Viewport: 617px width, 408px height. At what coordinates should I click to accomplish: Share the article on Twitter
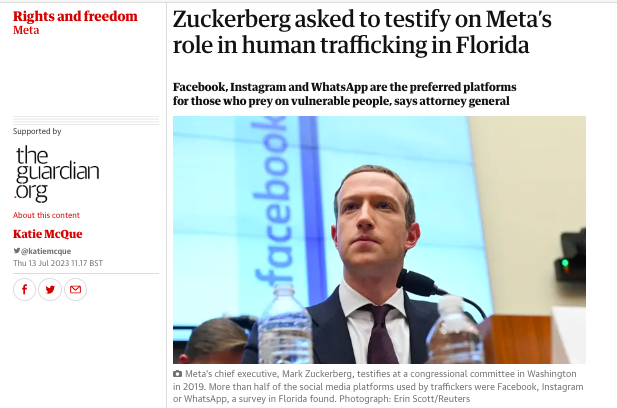(49, 290)
